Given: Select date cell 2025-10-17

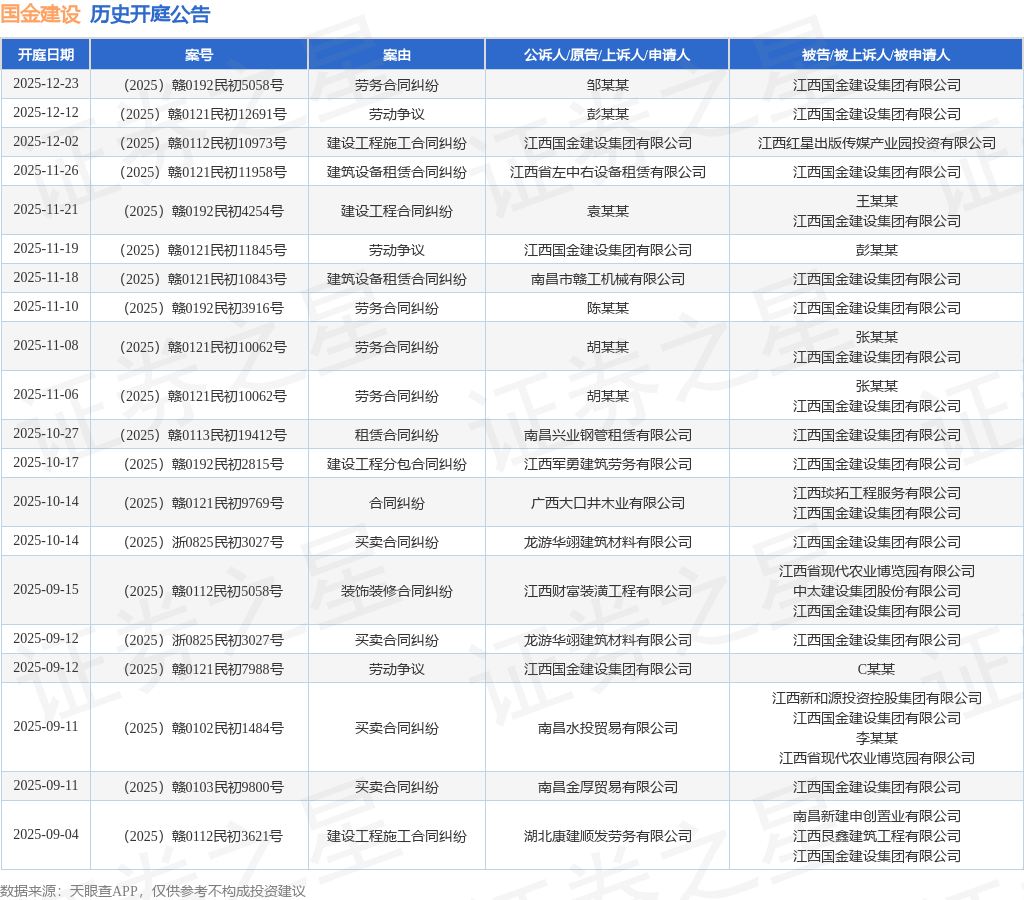Looking at the screenshot, I should tap(46, 462).
